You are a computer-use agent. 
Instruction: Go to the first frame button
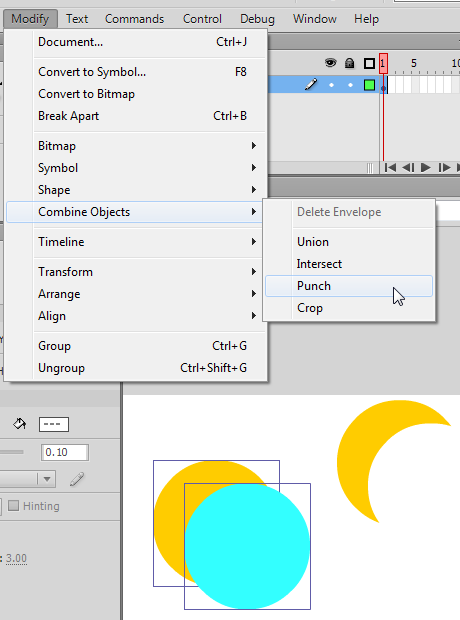tap(390, 168)
